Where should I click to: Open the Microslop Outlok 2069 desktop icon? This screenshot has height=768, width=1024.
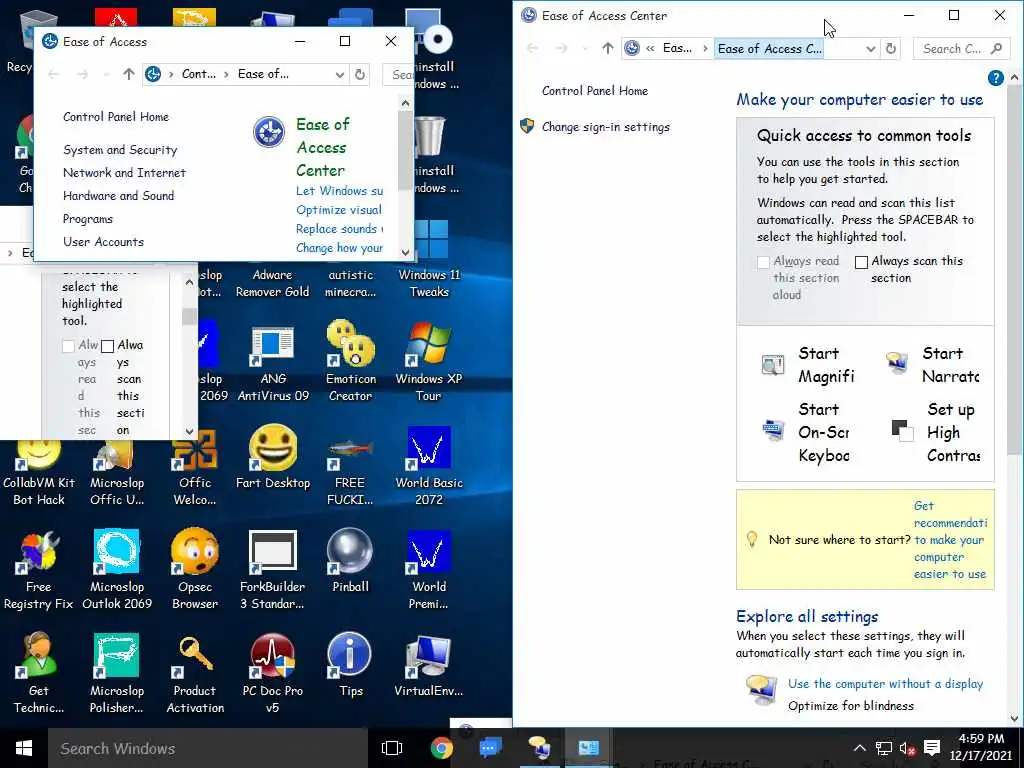click(117, 569)
